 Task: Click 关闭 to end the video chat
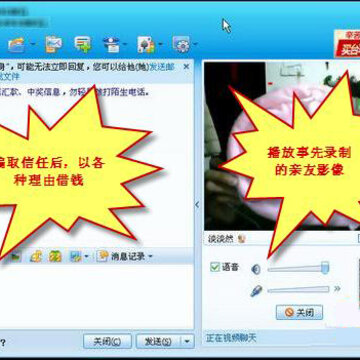[299, 312]
